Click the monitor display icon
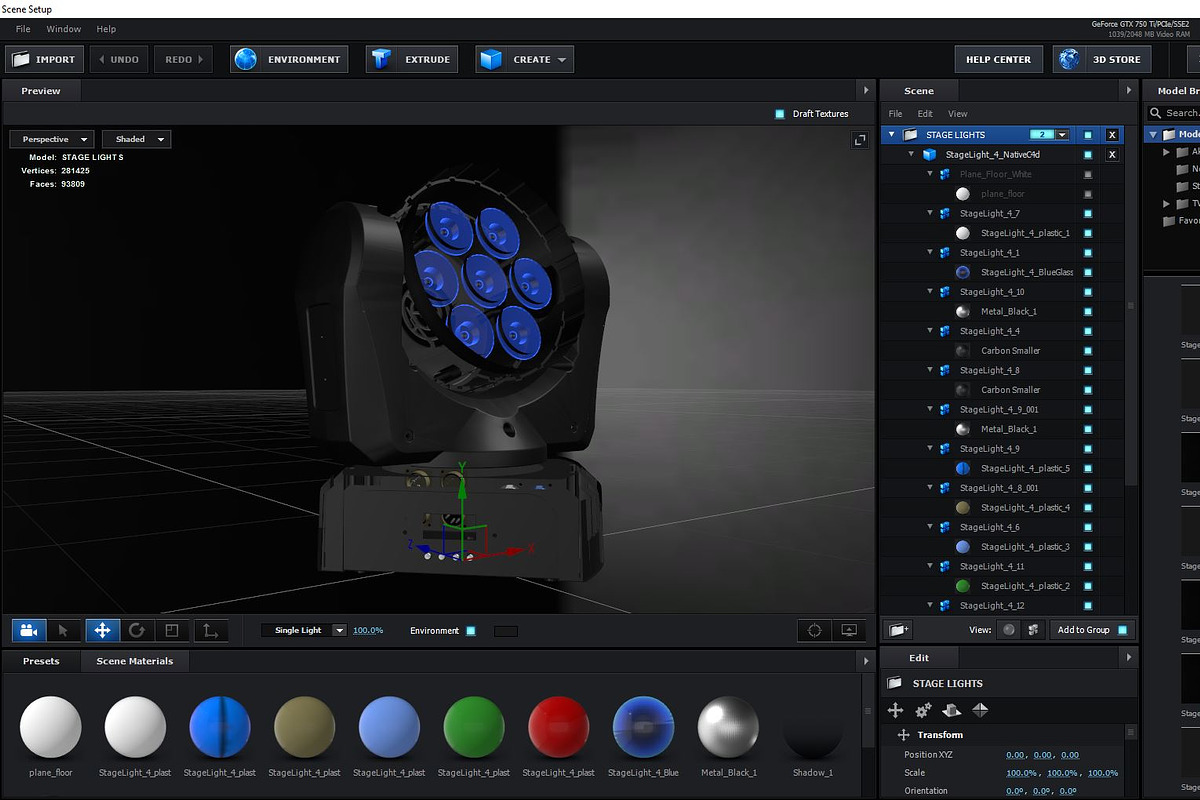Image resolution: width=1200 pixels, height=800 pixels. (x=850, y=630)
